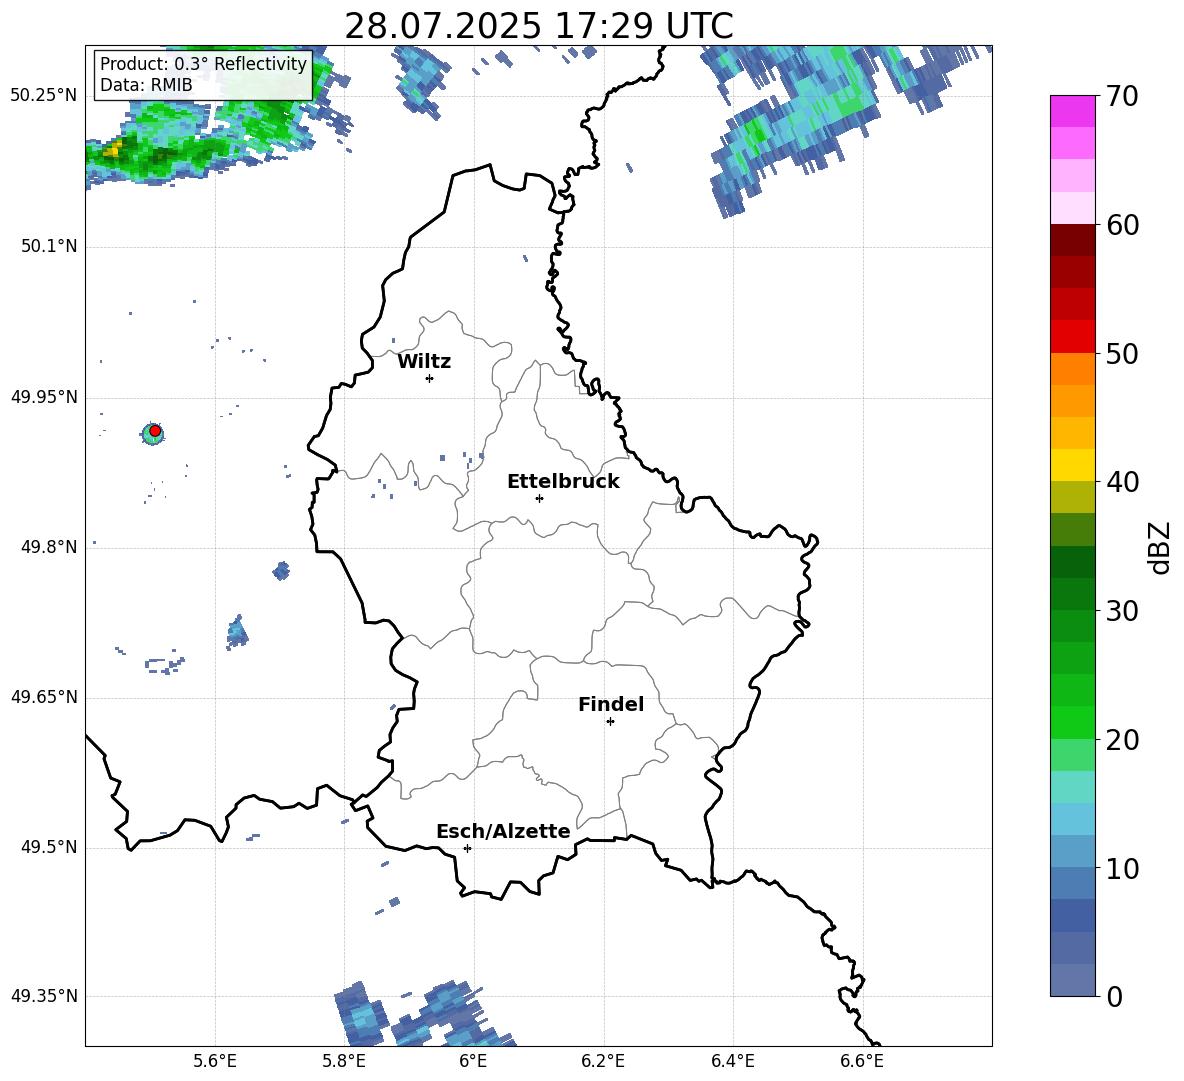Click the dBZ colorbar axis label
Viewport: 1184px width, 1081px height.
pos(1159,547)
